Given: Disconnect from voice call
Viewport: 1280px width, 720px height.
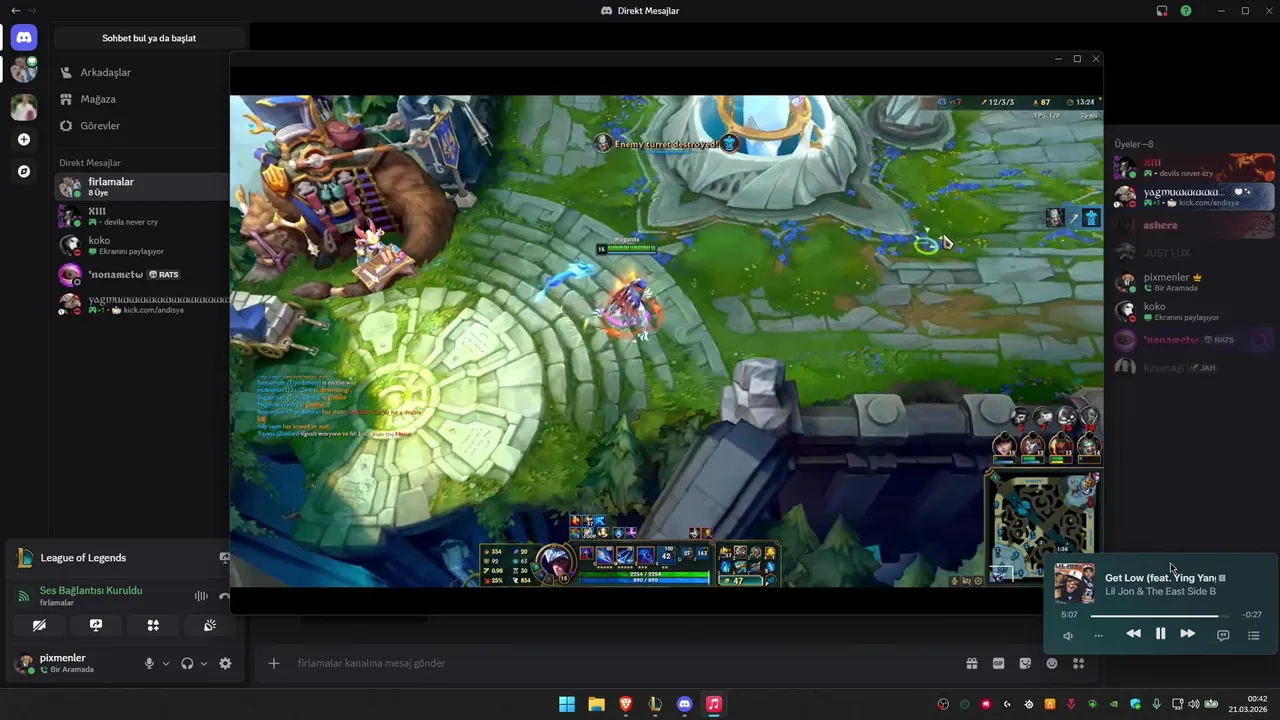Looking at the screenshot, I should click(x=224, y=596).
